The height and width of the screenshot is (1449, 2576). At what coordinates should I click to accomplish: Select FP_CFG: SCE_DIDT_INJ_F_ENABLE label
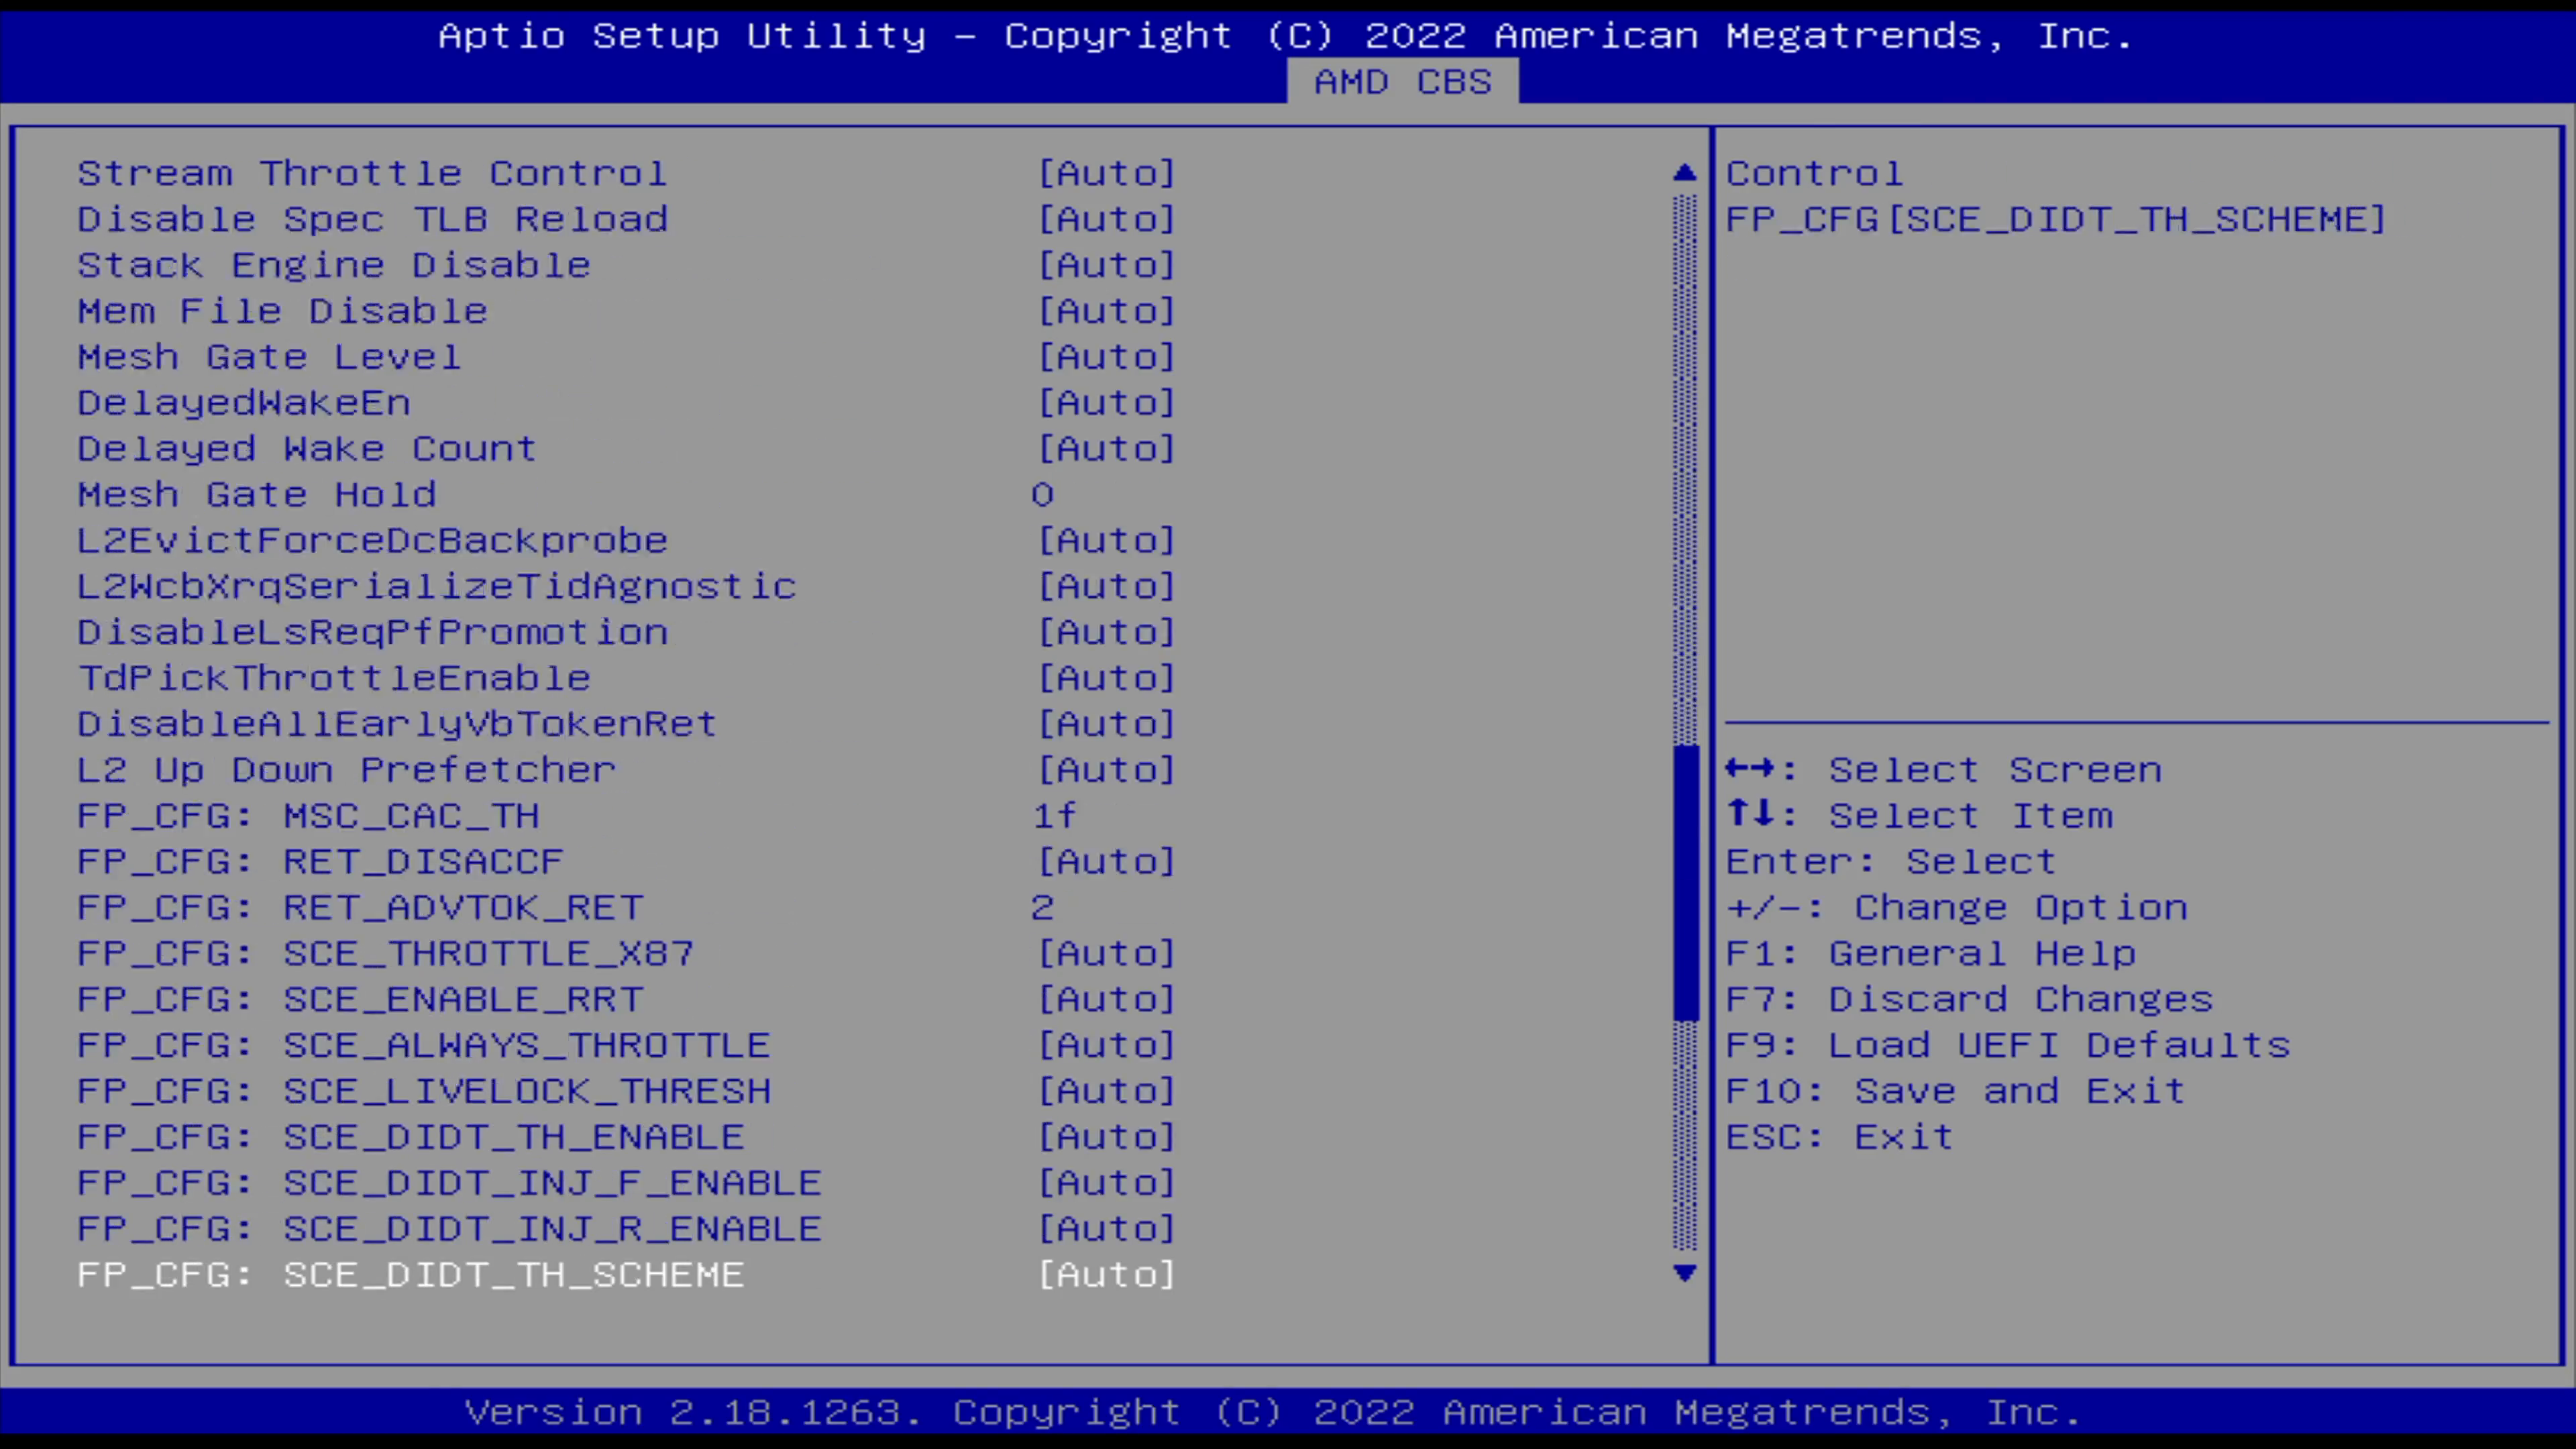pyautogui.click(x=450, y=1185)
